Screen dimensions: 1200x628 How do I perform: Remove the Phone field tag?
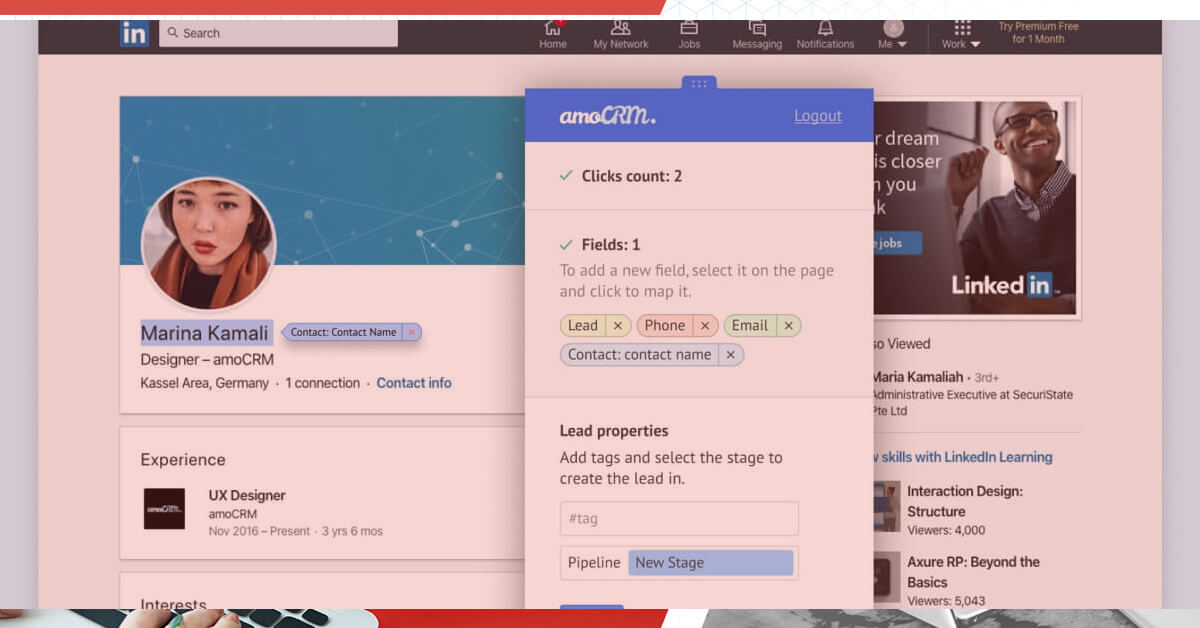pos(705,325)
